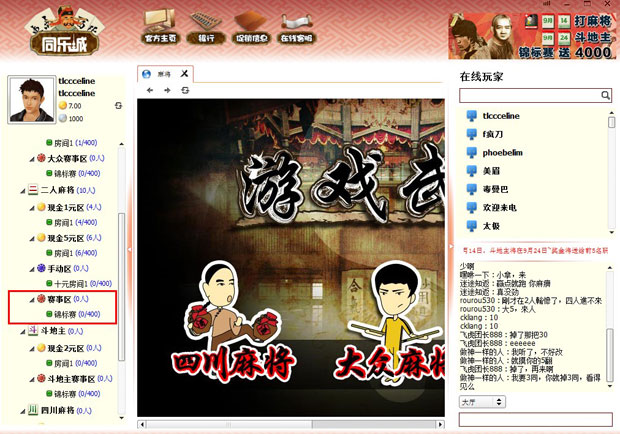The width and height of the screenshot is (620, 434).
Task: Open the 在线客服 online support scroll icon
Action: 297,27
